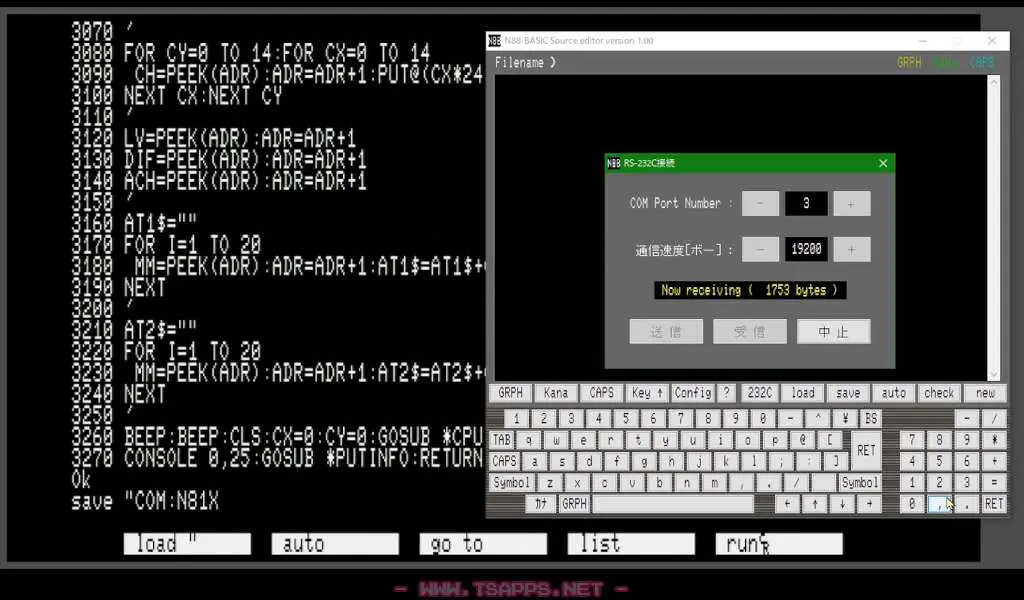1024x600 pixels.
Task: Click the 'Now receiving' status text
Action: [750, 291]
